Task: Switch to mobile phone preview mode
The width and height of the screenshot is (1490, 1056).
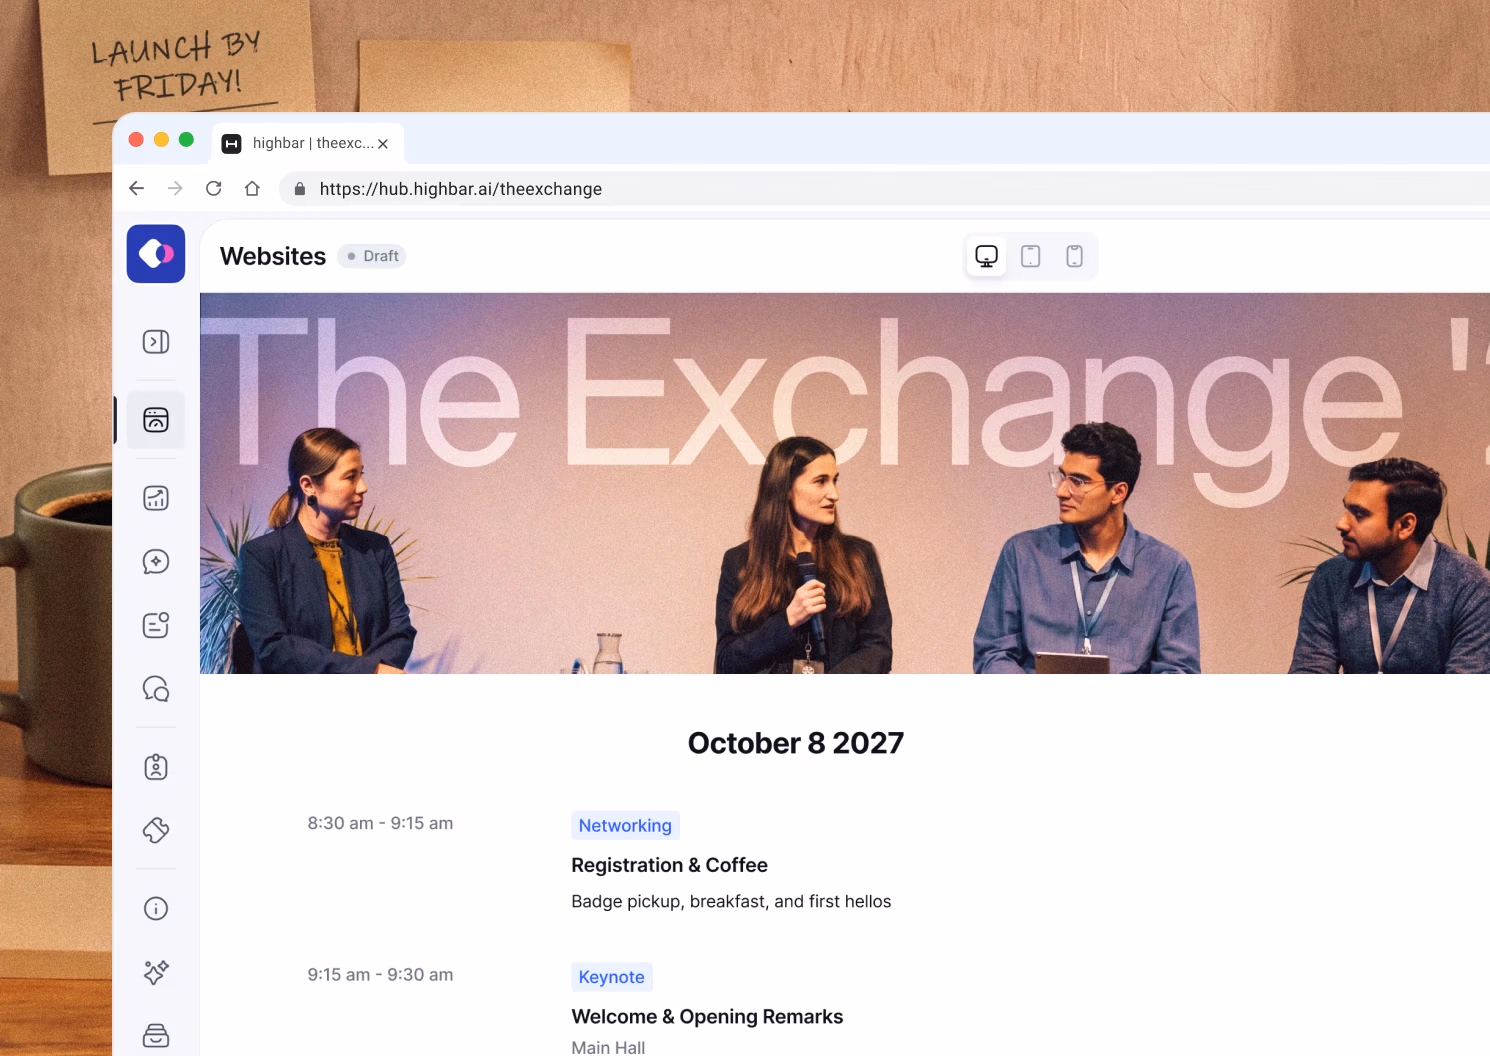Action: [1075, 256]
